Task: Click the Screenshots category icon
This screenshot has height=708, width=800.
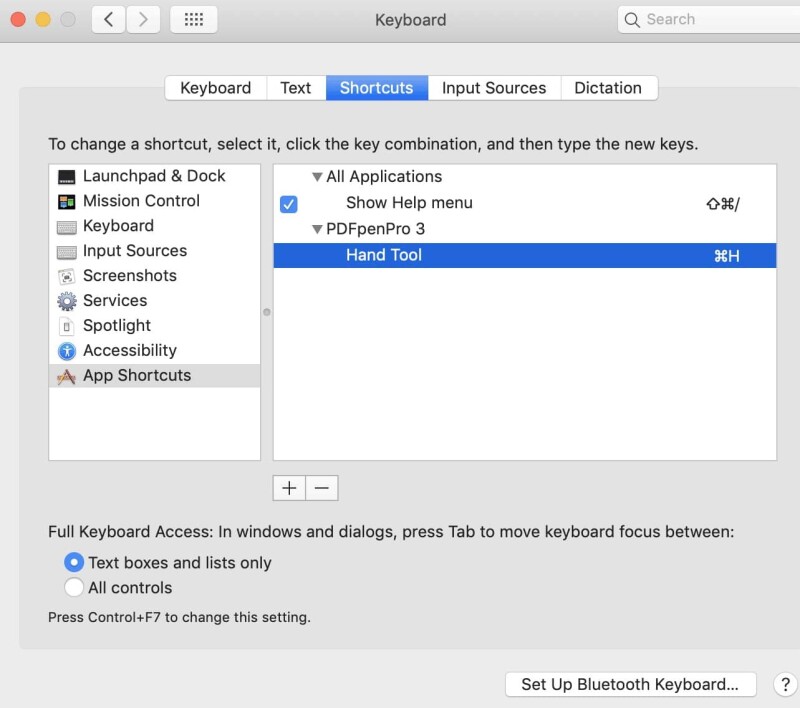Action: coord(66,276)
